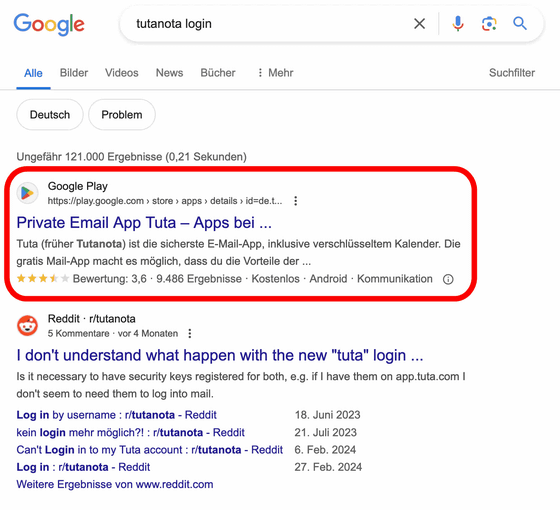Switch to the Bilder tab
This screenshot has height=510, width=560.
click(x=74, y=73)
